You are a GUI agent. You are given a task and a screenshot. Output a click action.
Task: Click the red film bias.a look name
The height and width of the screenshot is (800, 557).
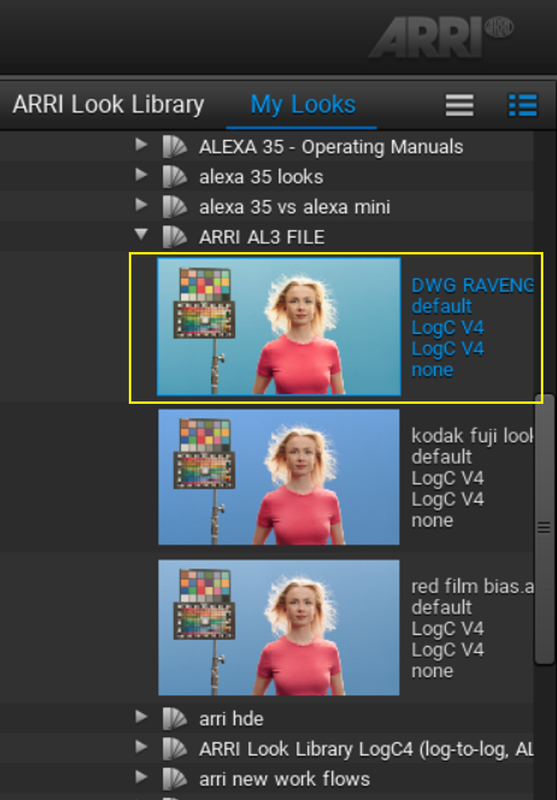(x=472, y=586)
